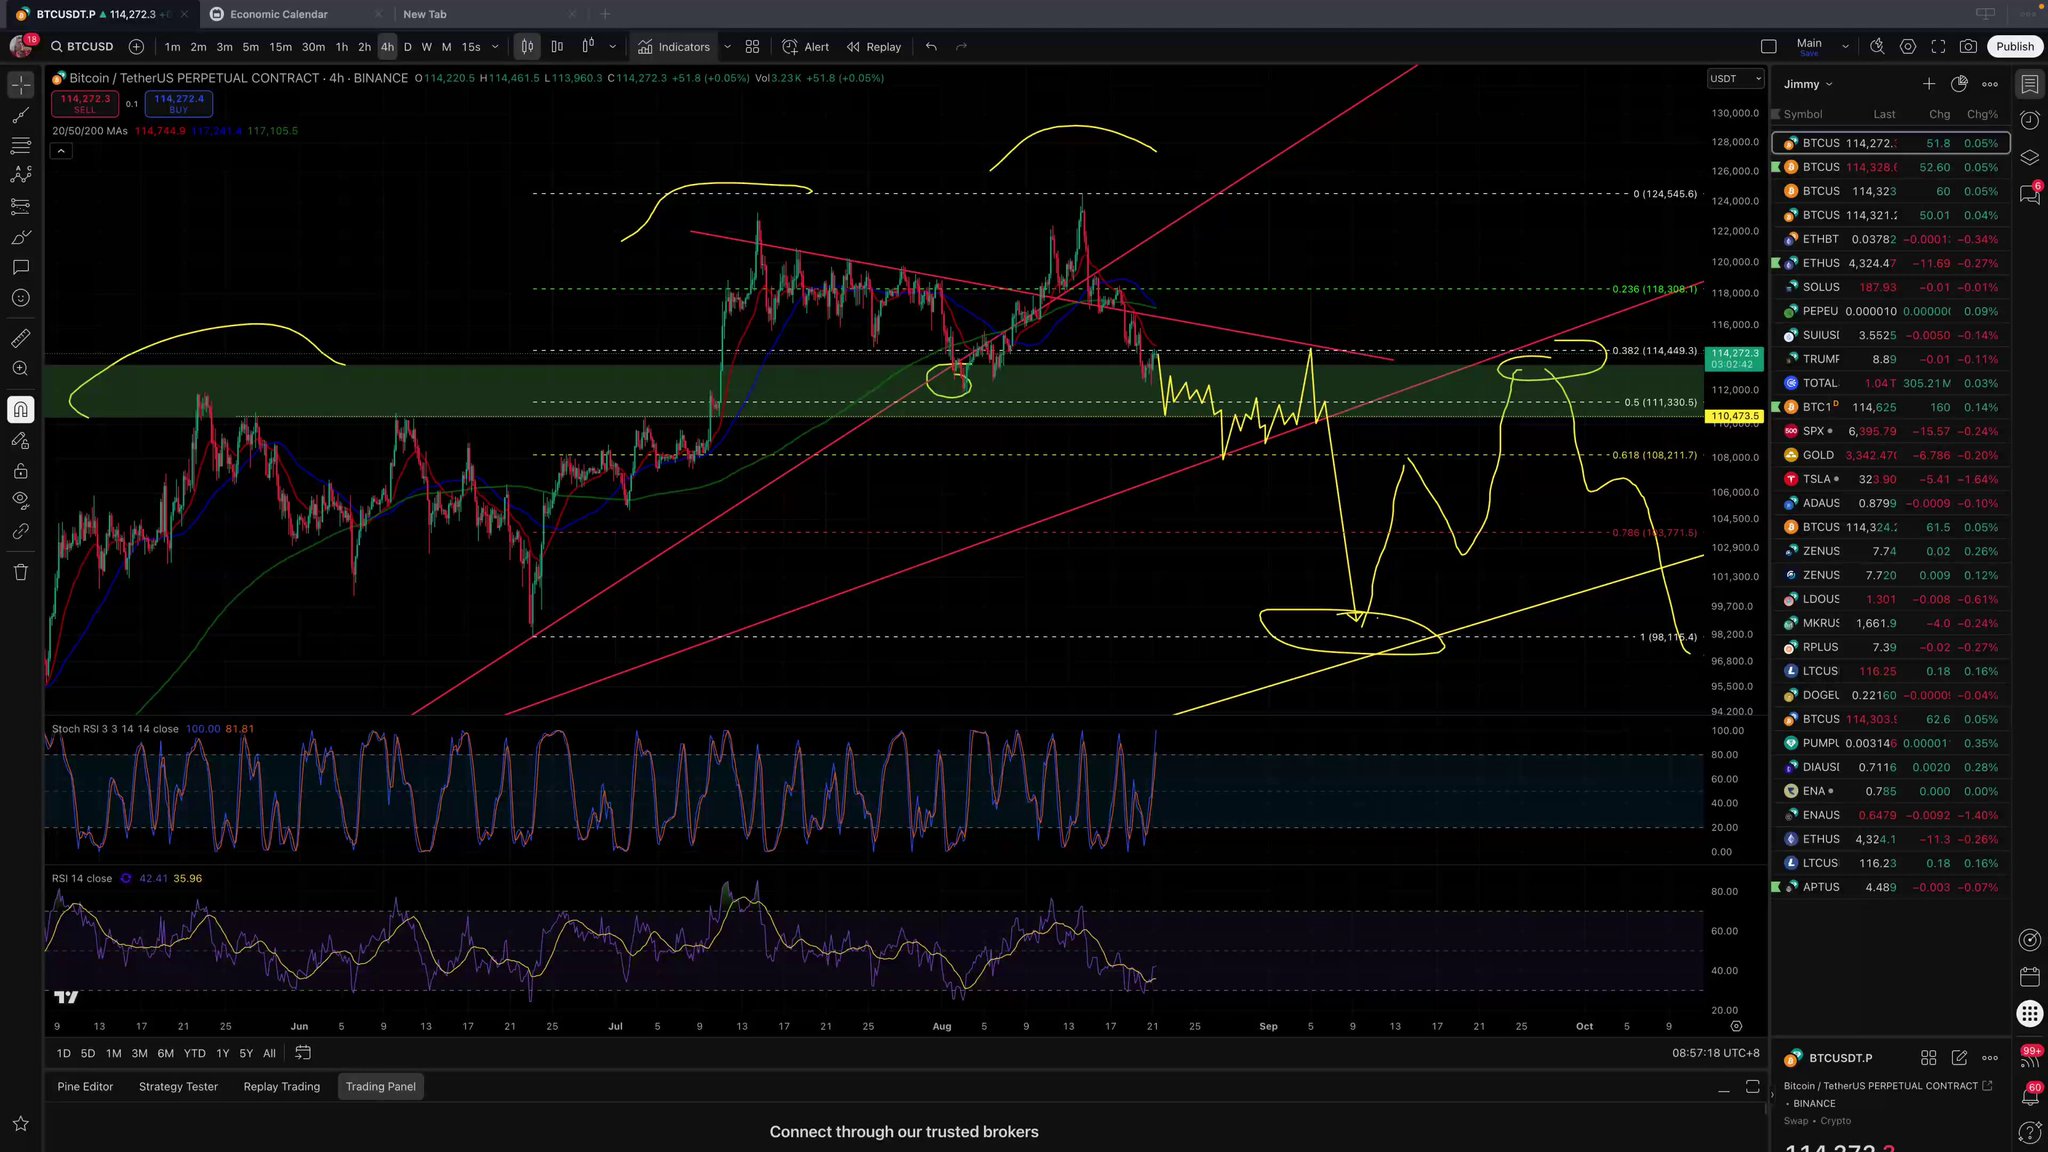Enter fullscreen mode
The image size is (2048, 1152).
pos(1938,47)
